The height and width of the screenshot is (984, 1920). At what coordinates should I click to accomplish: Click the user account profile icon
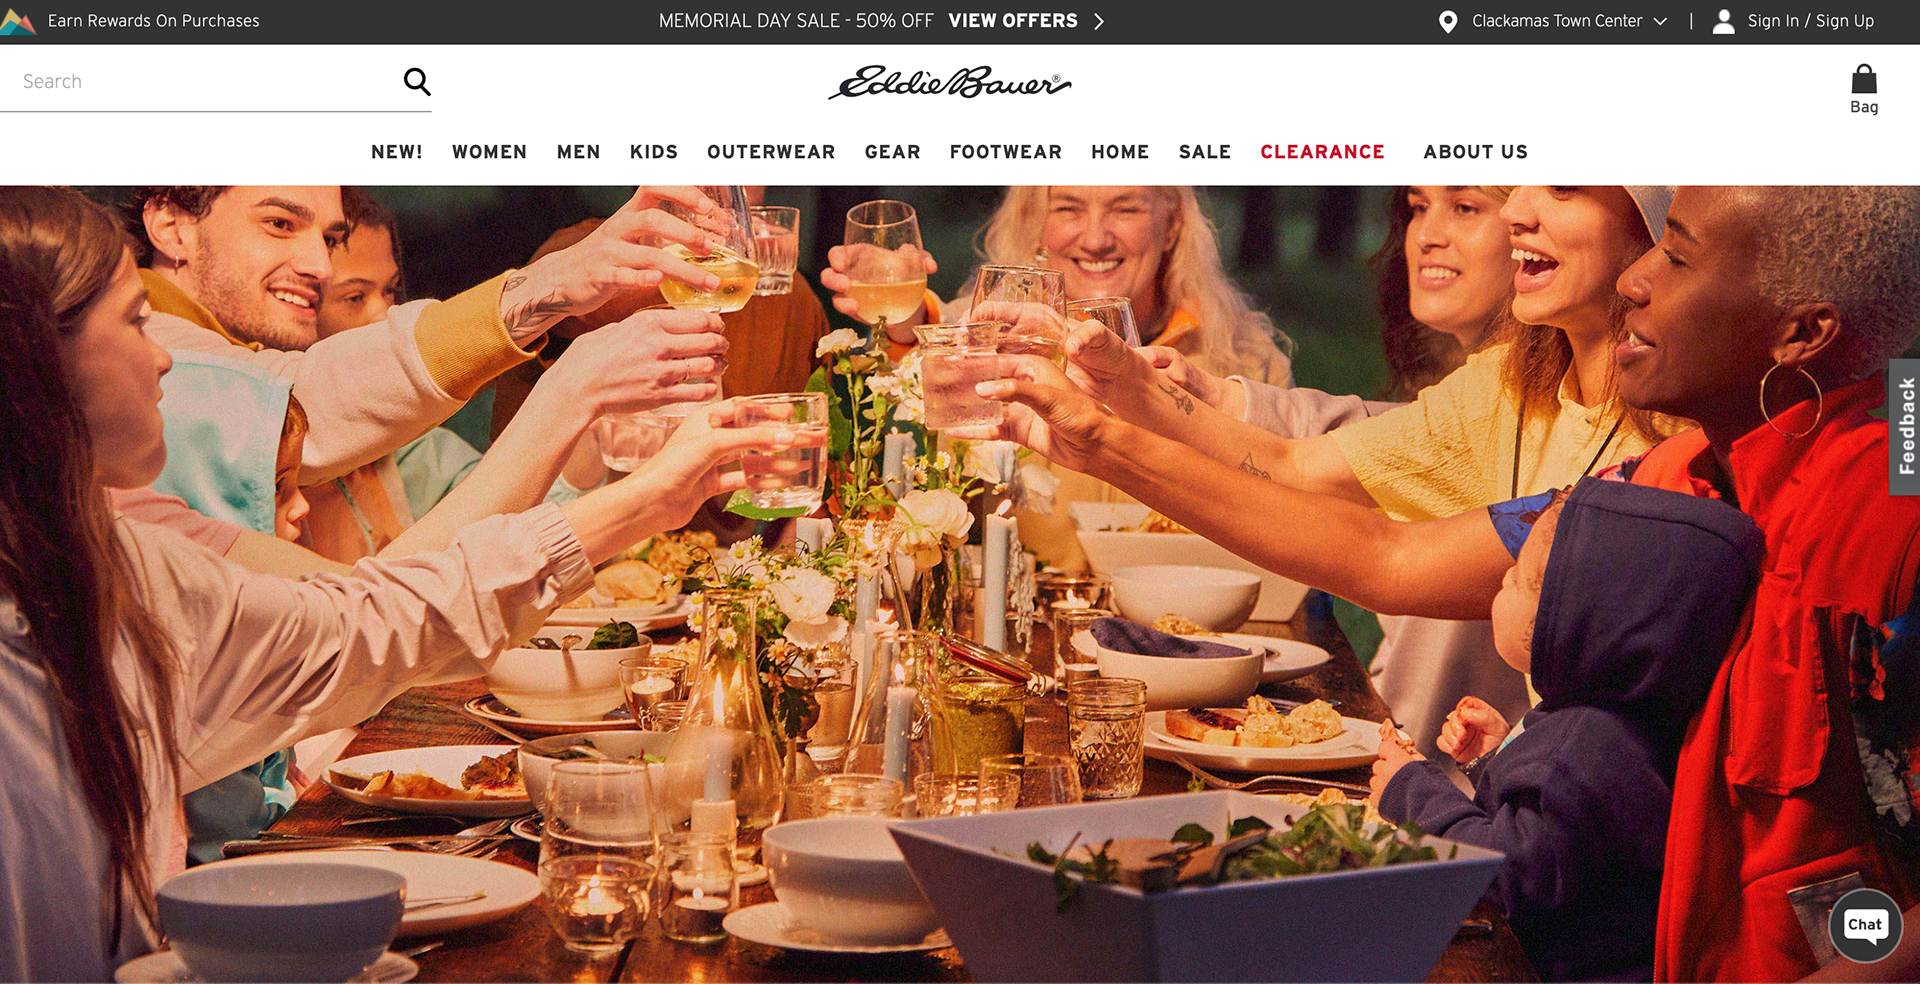(x=1723, y=21)
